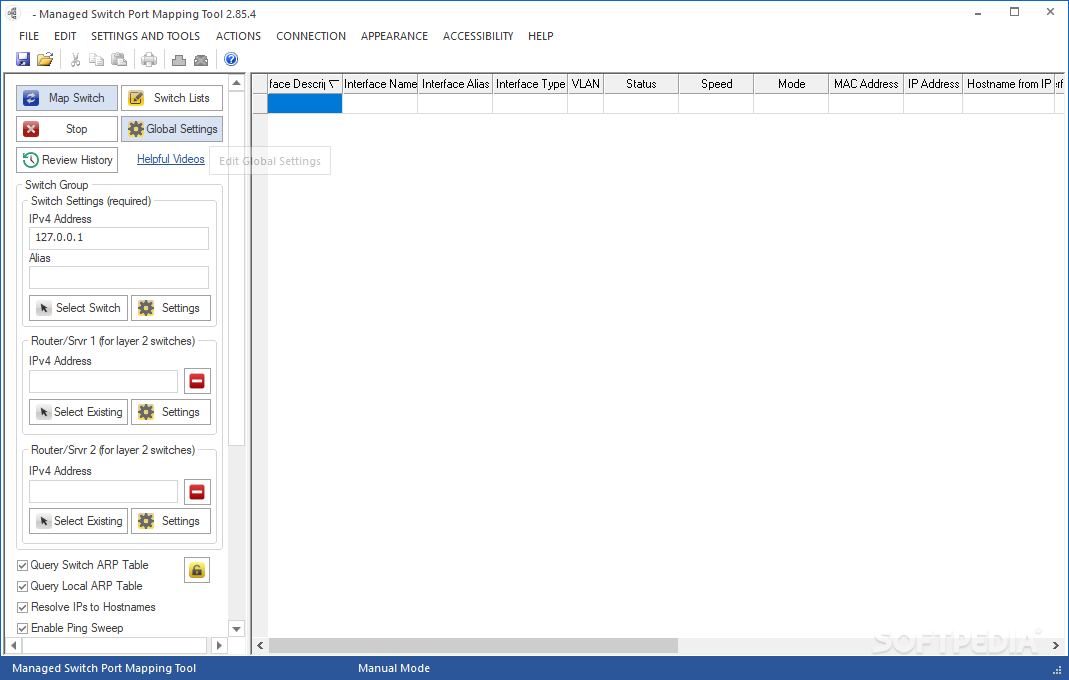Screen dimensions: 1069x680
Task: Open the Helpful Videos link
Action: pos(170,159)
